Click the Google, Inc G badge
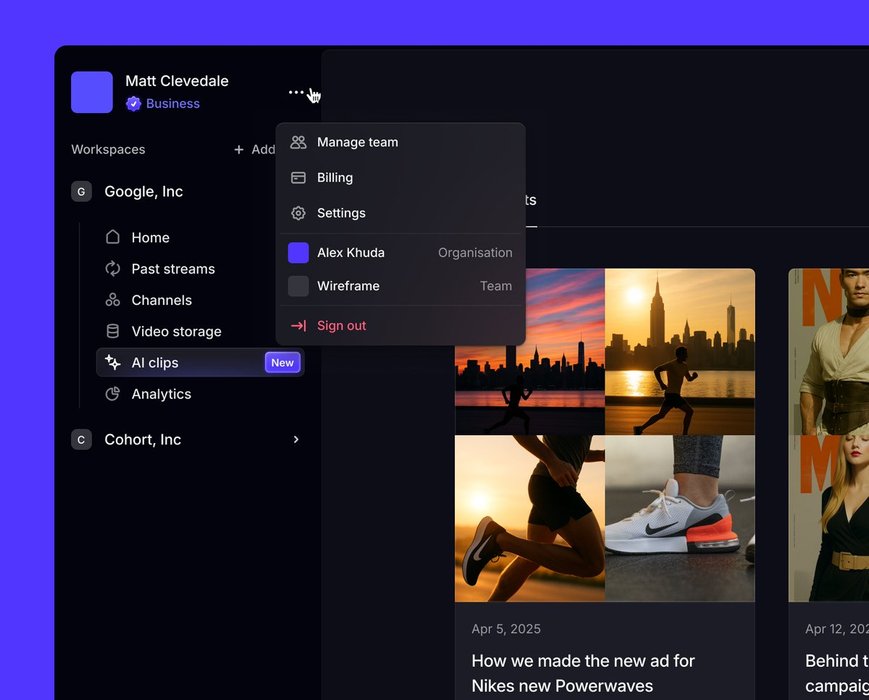This screenshot has width=869, height=700. (81, 191)
